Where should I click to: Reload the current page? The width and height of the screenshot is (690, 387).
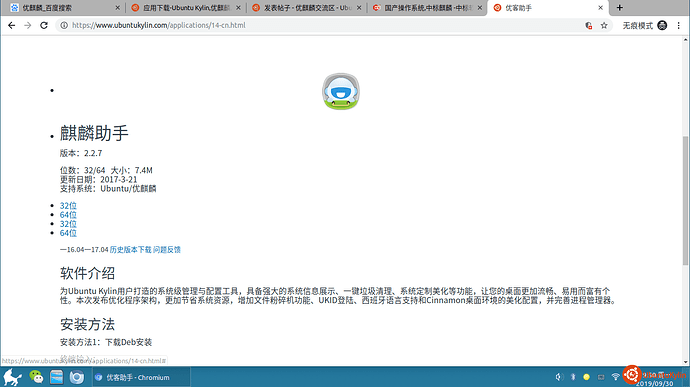tap(44, 26)
